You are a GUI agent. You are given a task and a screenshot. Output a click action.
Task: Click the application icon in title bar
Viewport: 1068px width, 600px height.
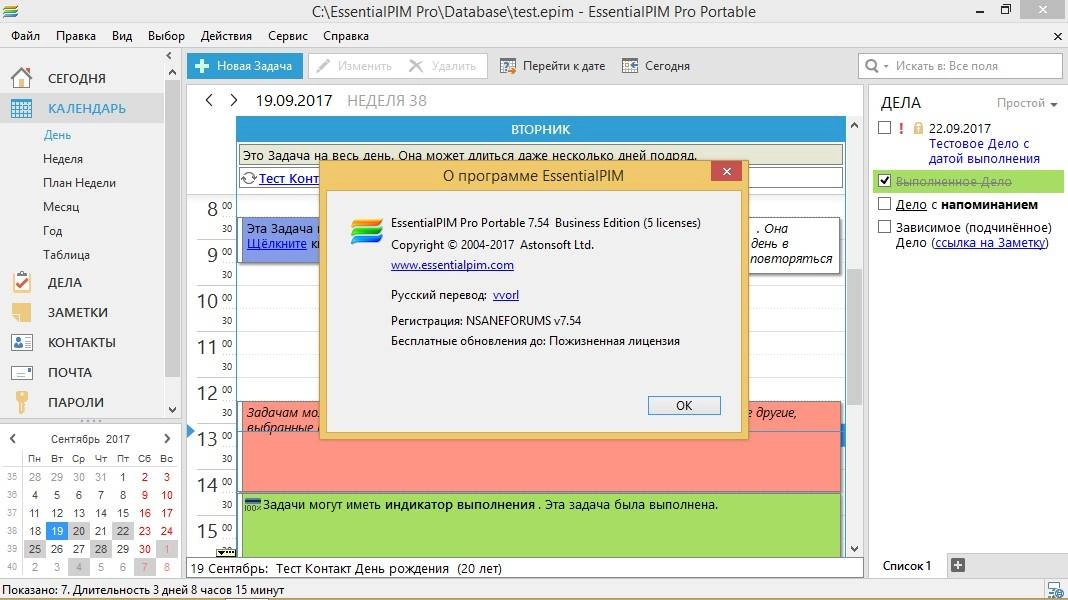[x=10, y=11]
